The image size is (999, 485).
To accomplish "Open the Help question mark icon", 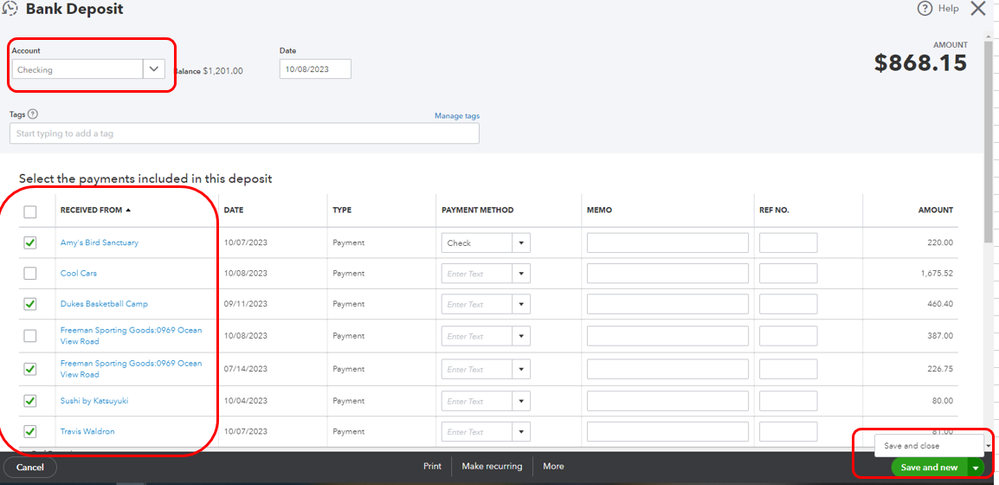I will (x=924, y=9).
